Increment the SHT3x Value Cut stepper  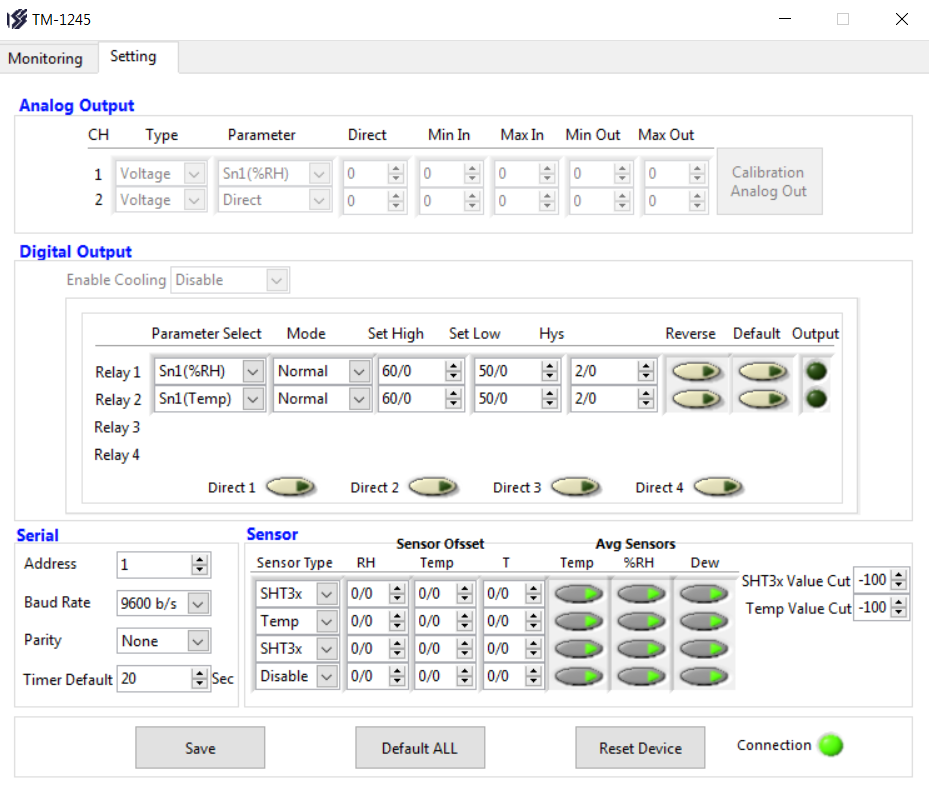tap(900, 575)
